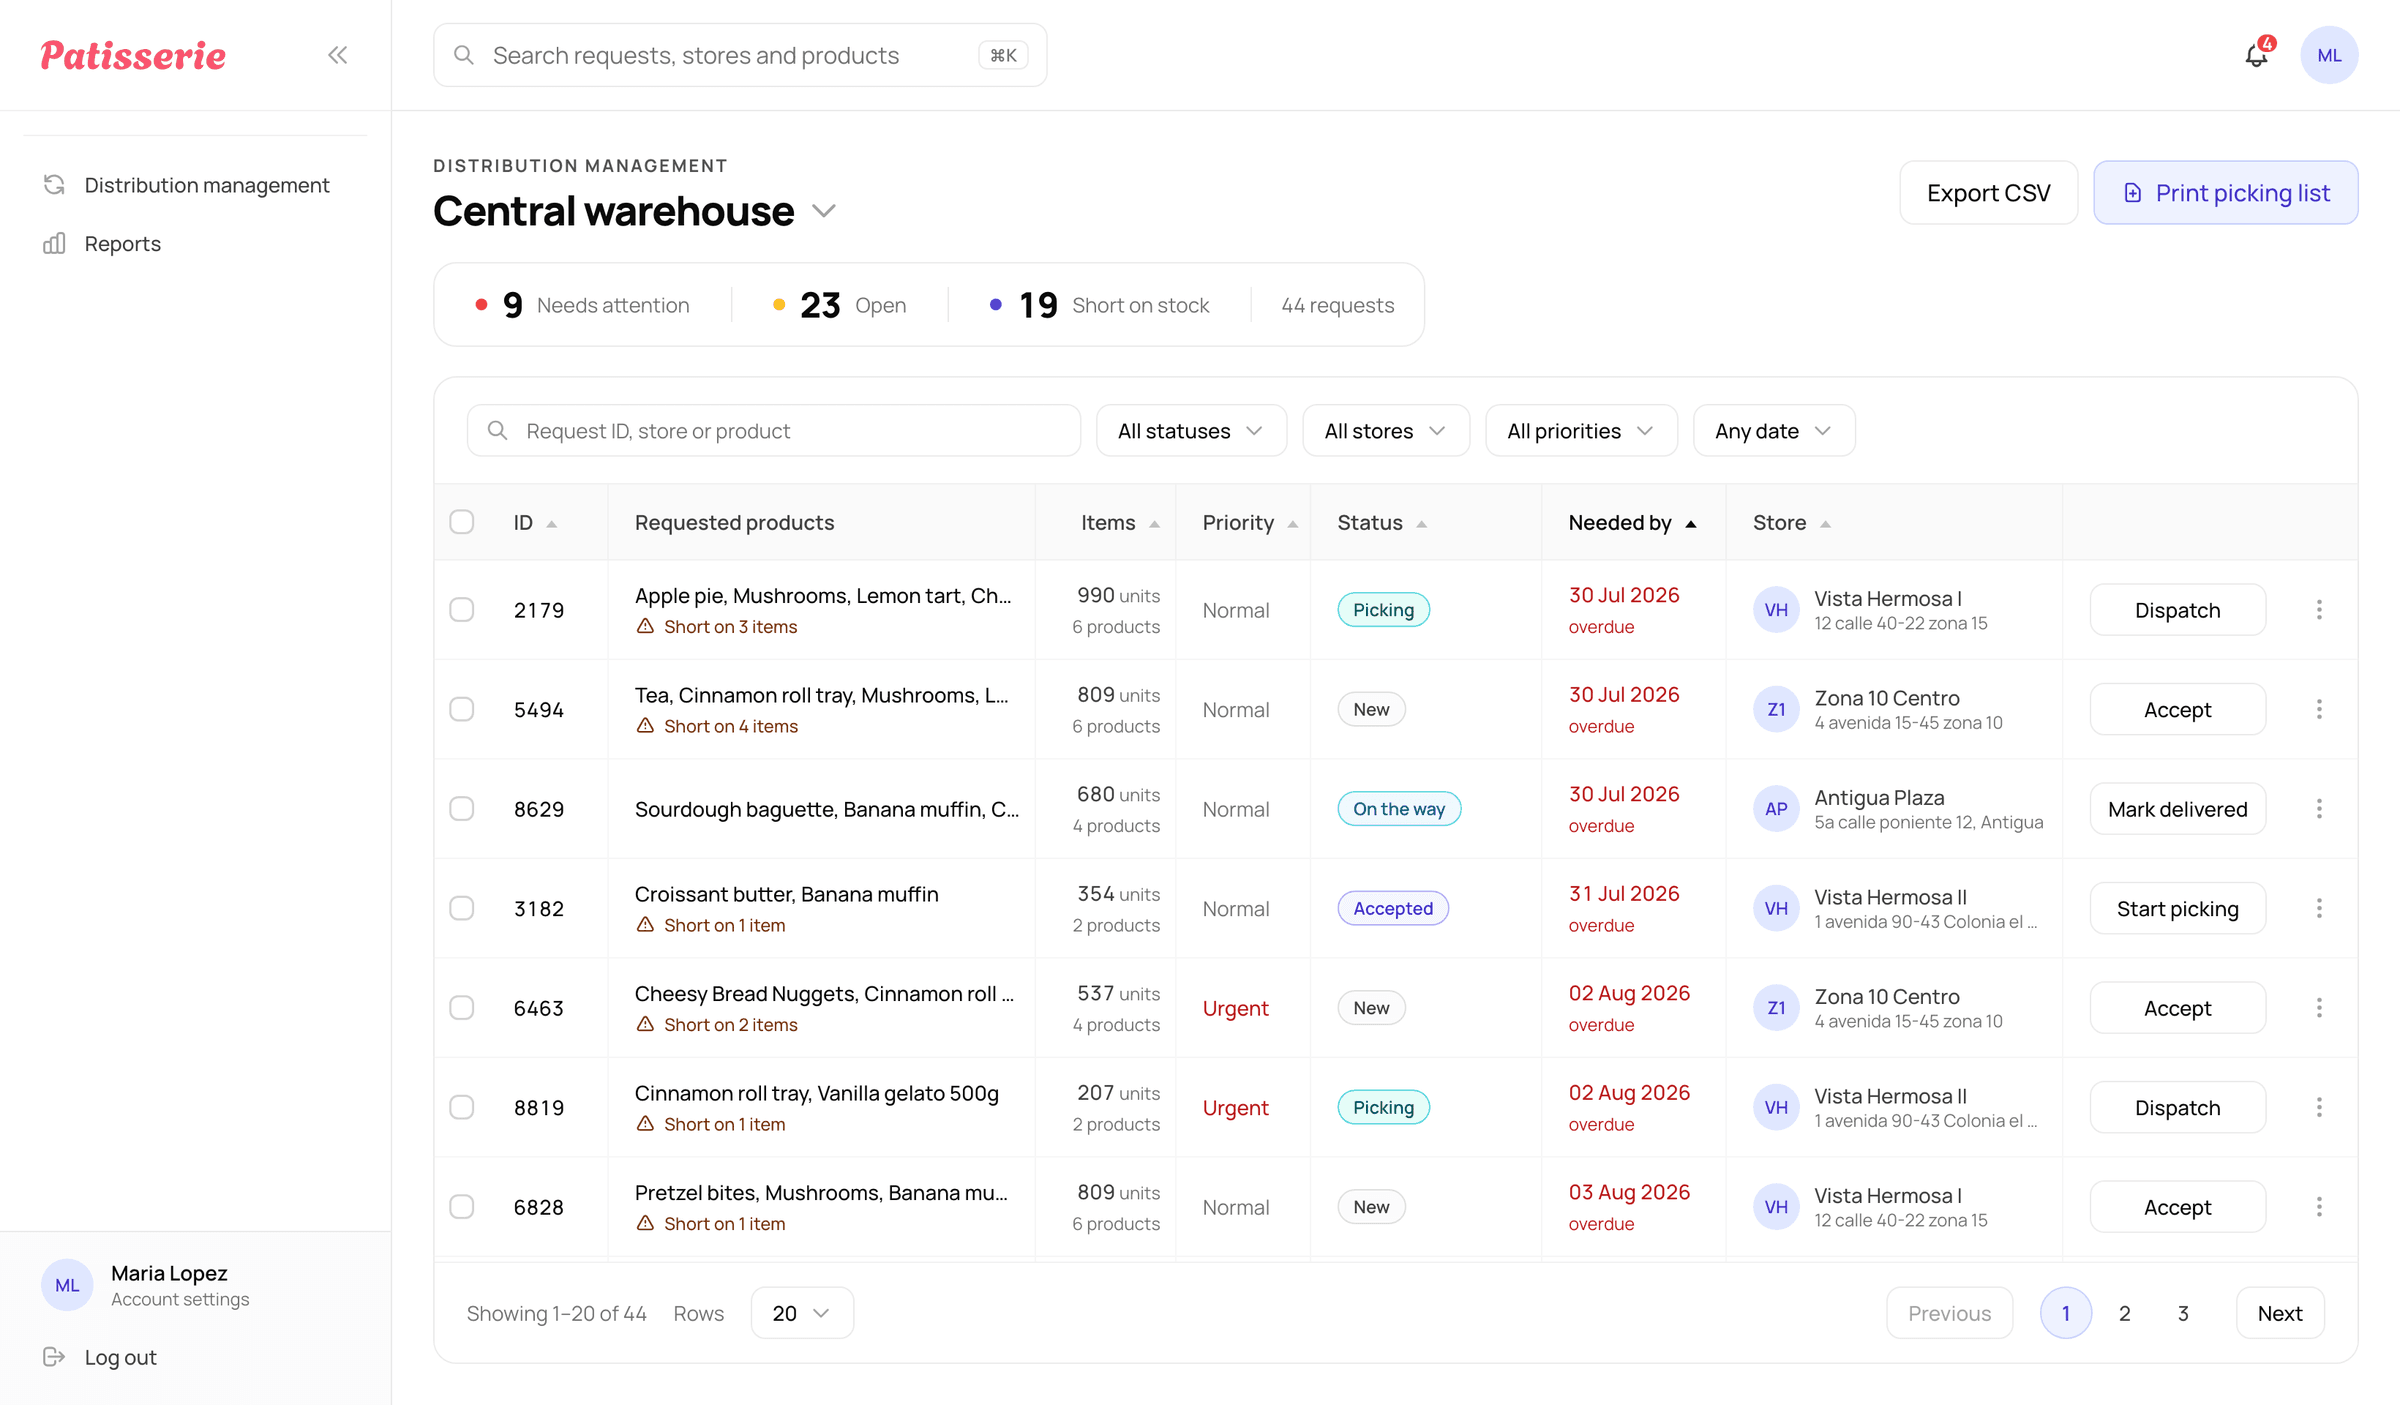The height and width of the screenshot is (1405, 2400).
Task: Sort table by ID column arrow
Action: pos(552,524)
